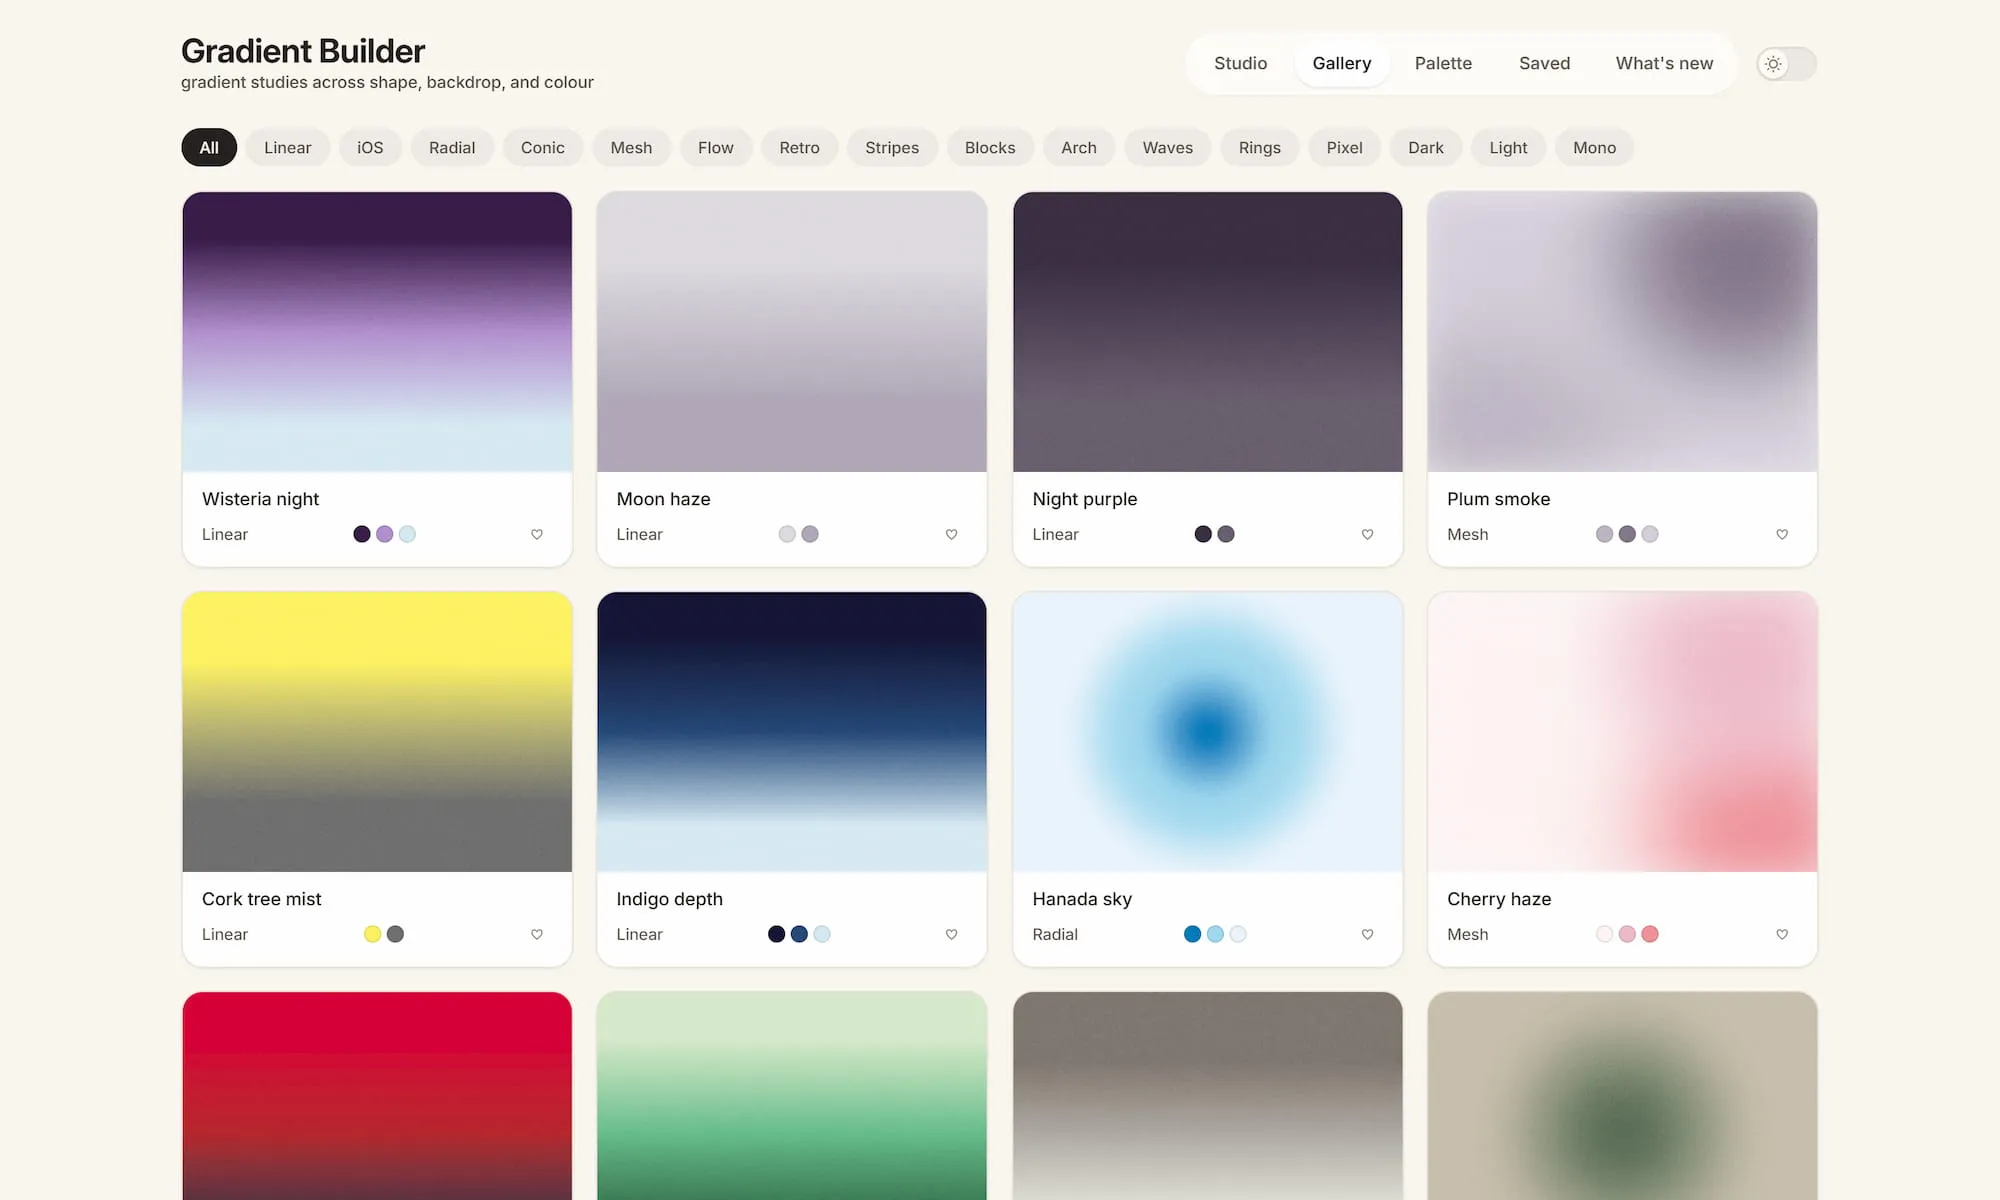The width and height of the screenshot is (2000, 1200).
Task: Open the Studio tab
Action: tap(1241, 64)
